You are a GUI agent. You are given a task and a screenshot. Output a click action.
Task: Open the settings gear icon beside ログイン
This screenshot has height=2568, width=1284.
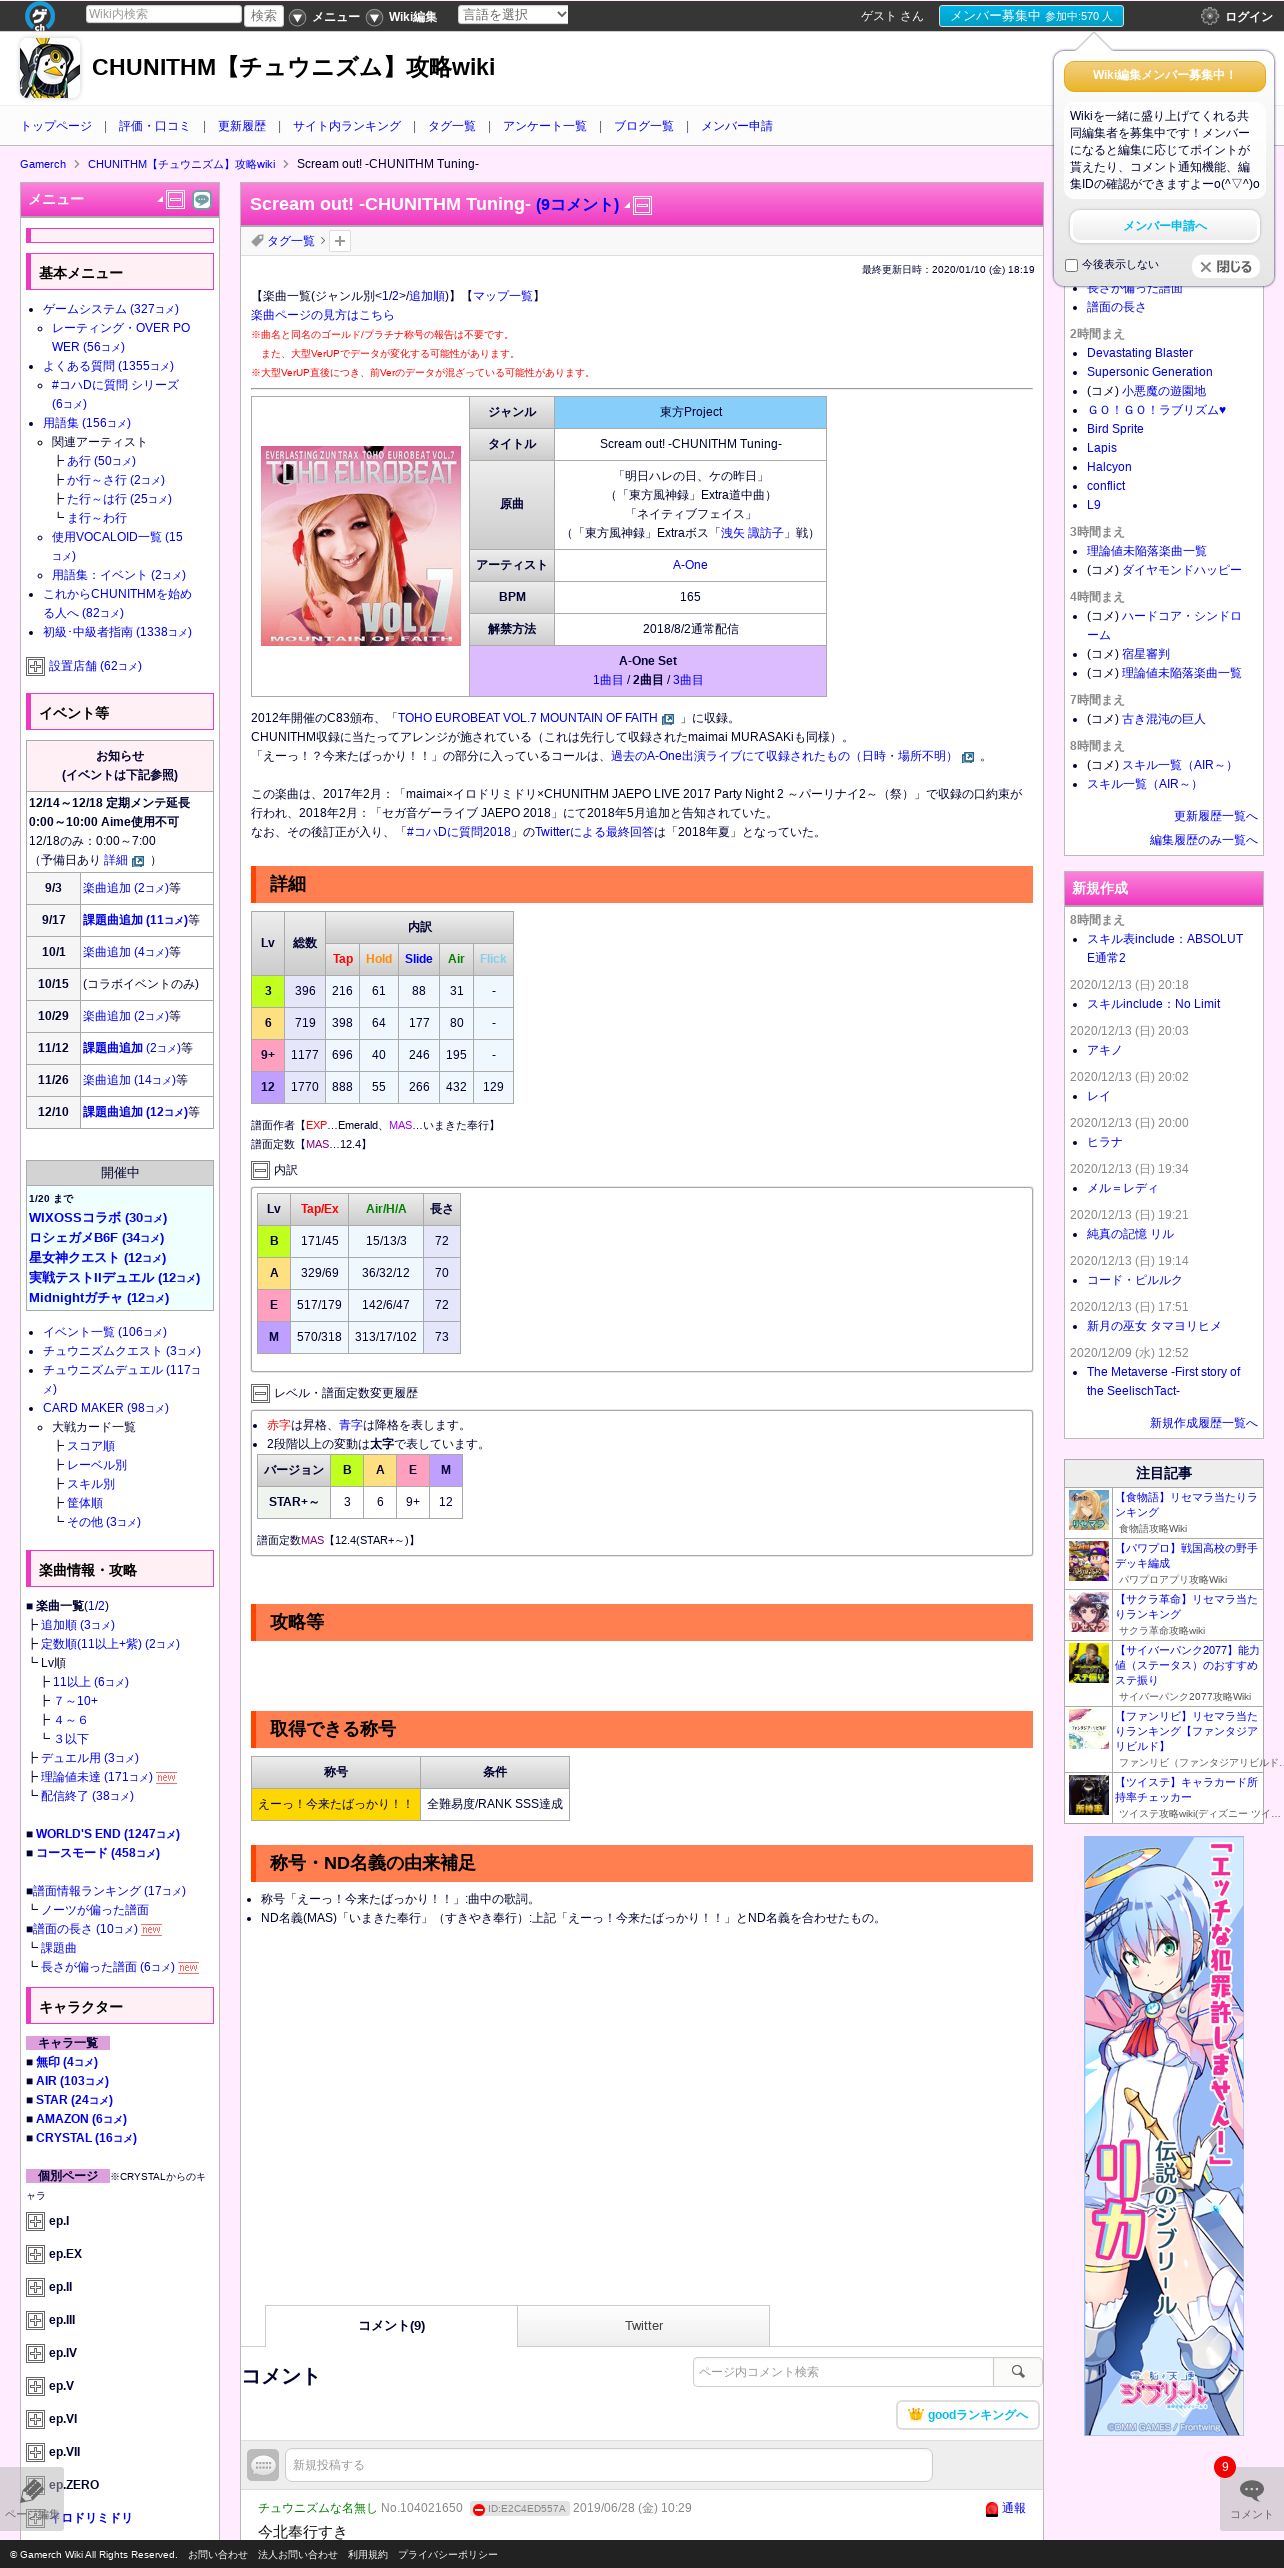click(1210, 16)
